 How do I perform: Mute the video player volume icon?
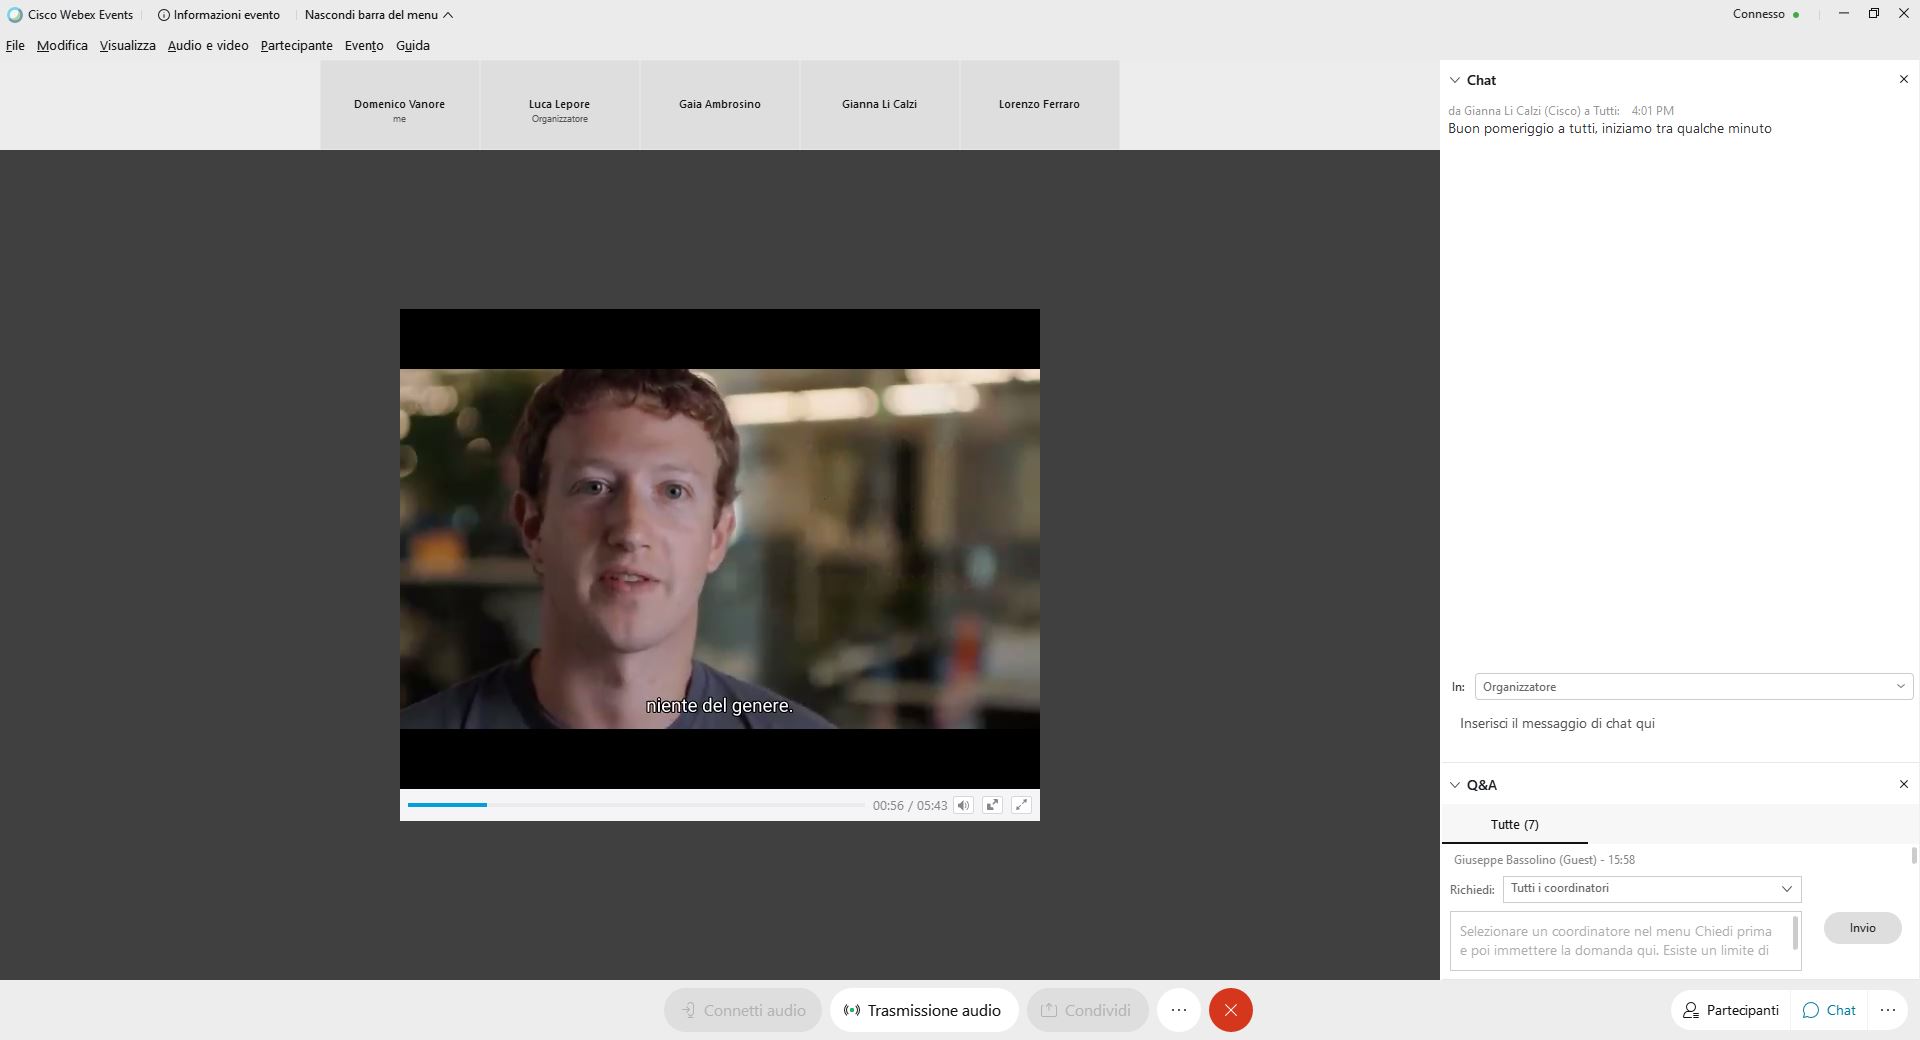pyautogui.click(x=963, y=805)
